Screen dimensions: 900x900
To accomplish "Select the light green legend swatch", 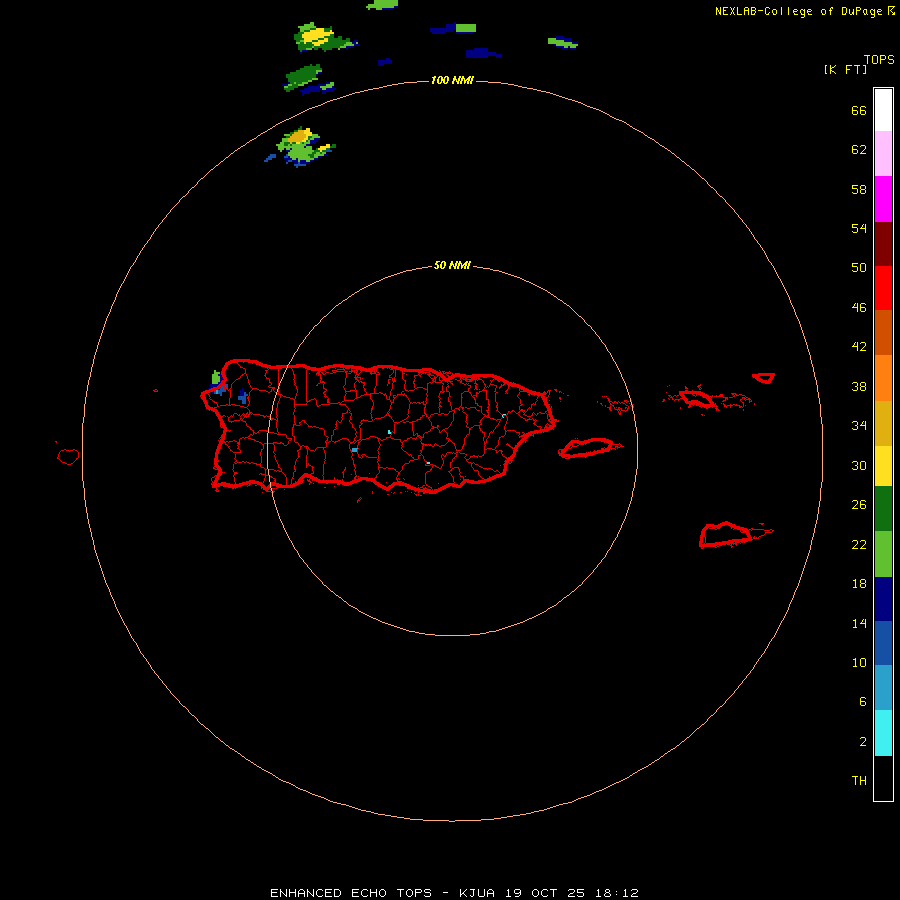I will 883,554.
